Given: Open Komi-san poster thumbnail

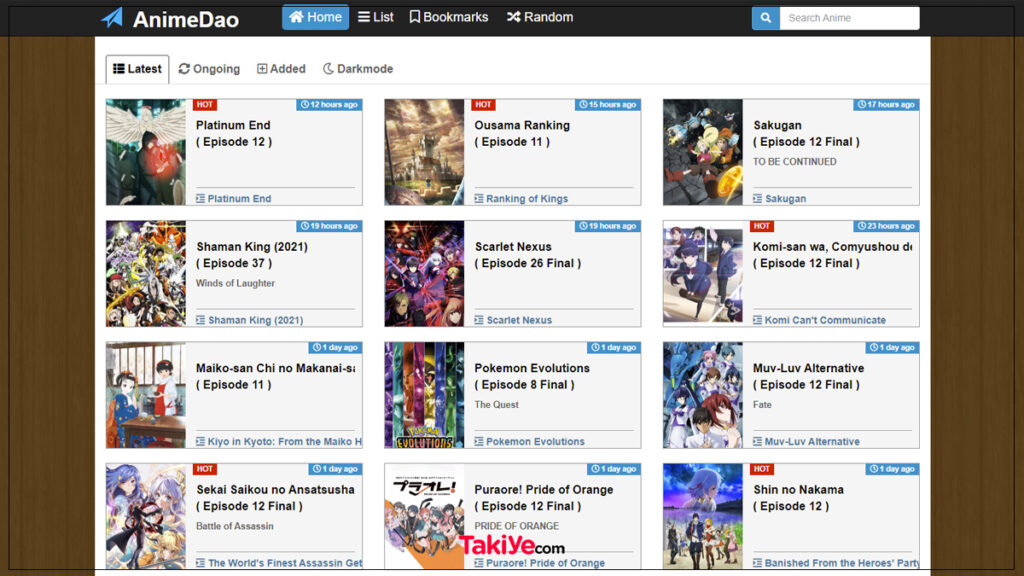Looking at the screenshot, I should 703,274.
